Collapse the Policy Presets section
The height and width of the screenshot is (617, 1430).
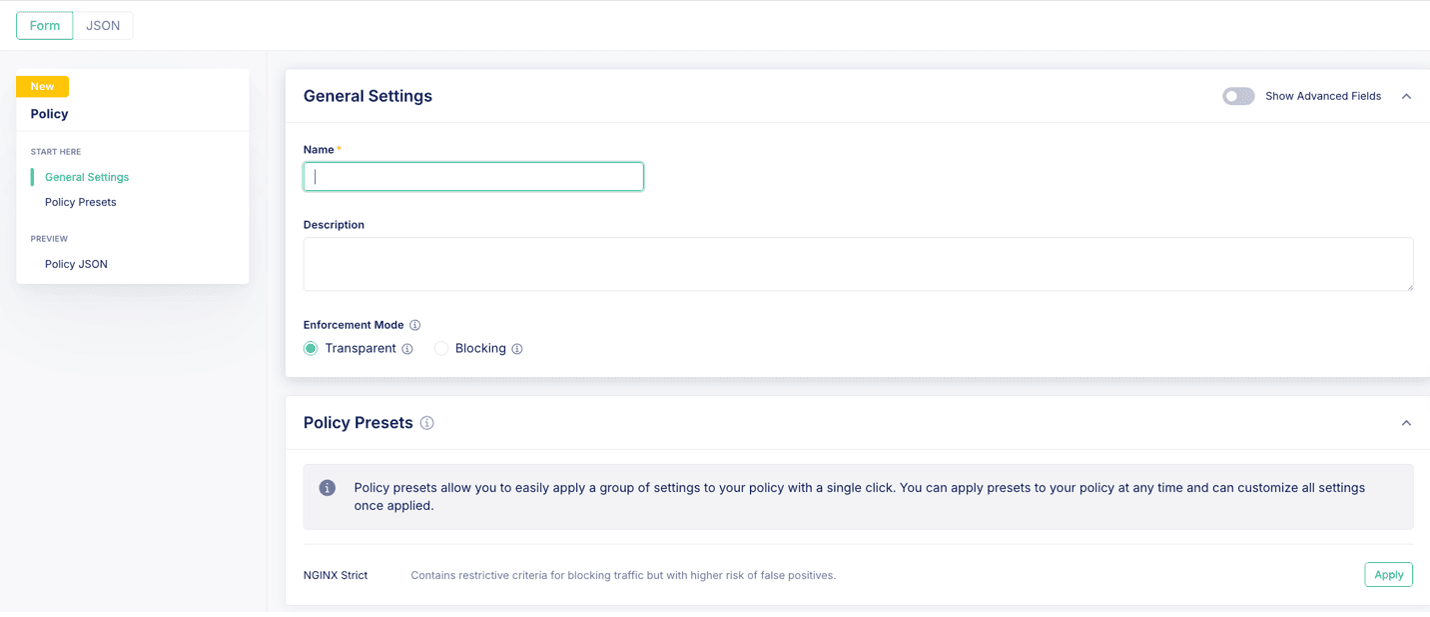point(1406,423)
